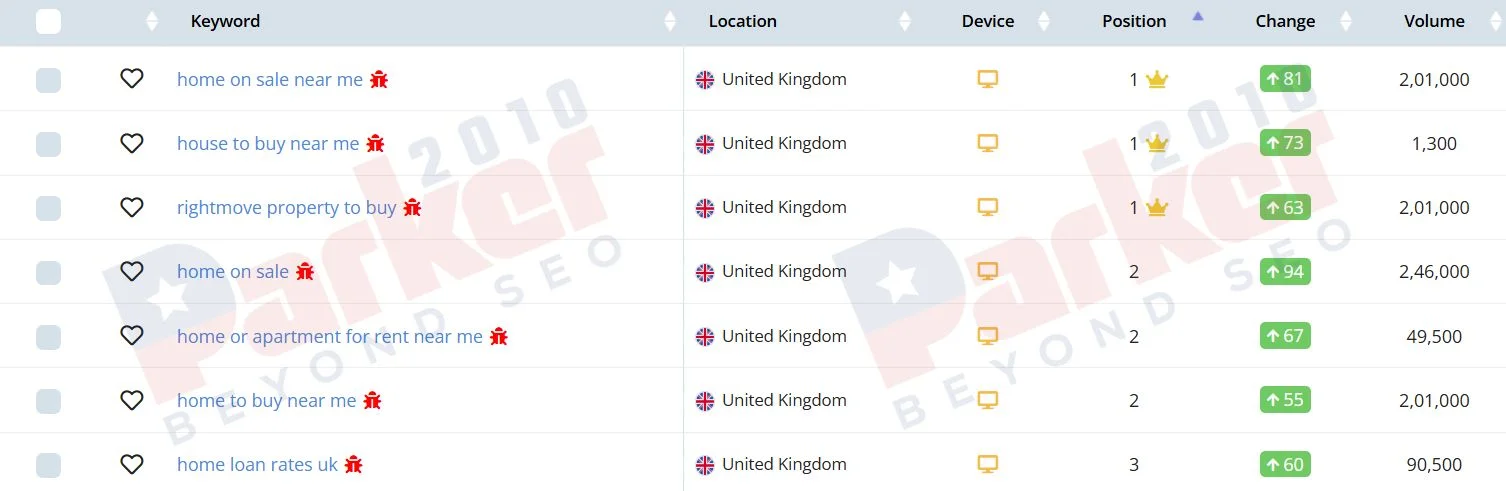Image resolution: width=1506 pixels, height=491 pixels.
Task: Click the green +94 change badge
Action: tap(1285, 271)
